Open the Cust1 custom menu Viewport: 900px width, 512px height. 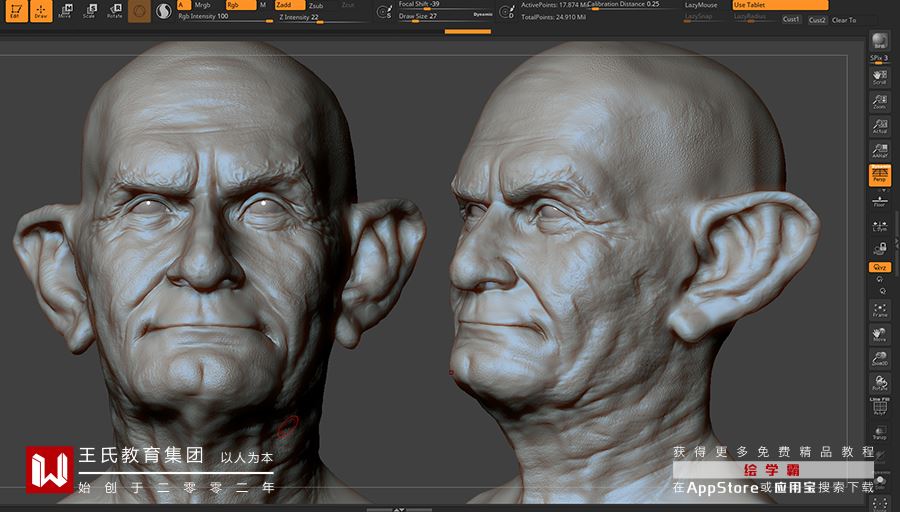(791, 20)
